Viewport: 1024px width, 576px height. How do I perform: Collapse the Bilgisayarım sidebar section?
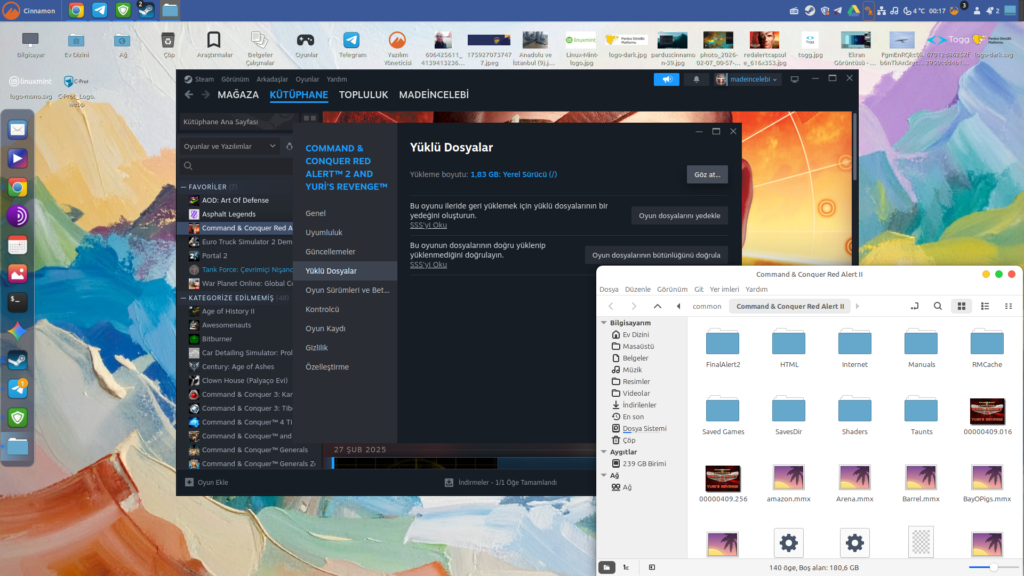click(603, 323)
